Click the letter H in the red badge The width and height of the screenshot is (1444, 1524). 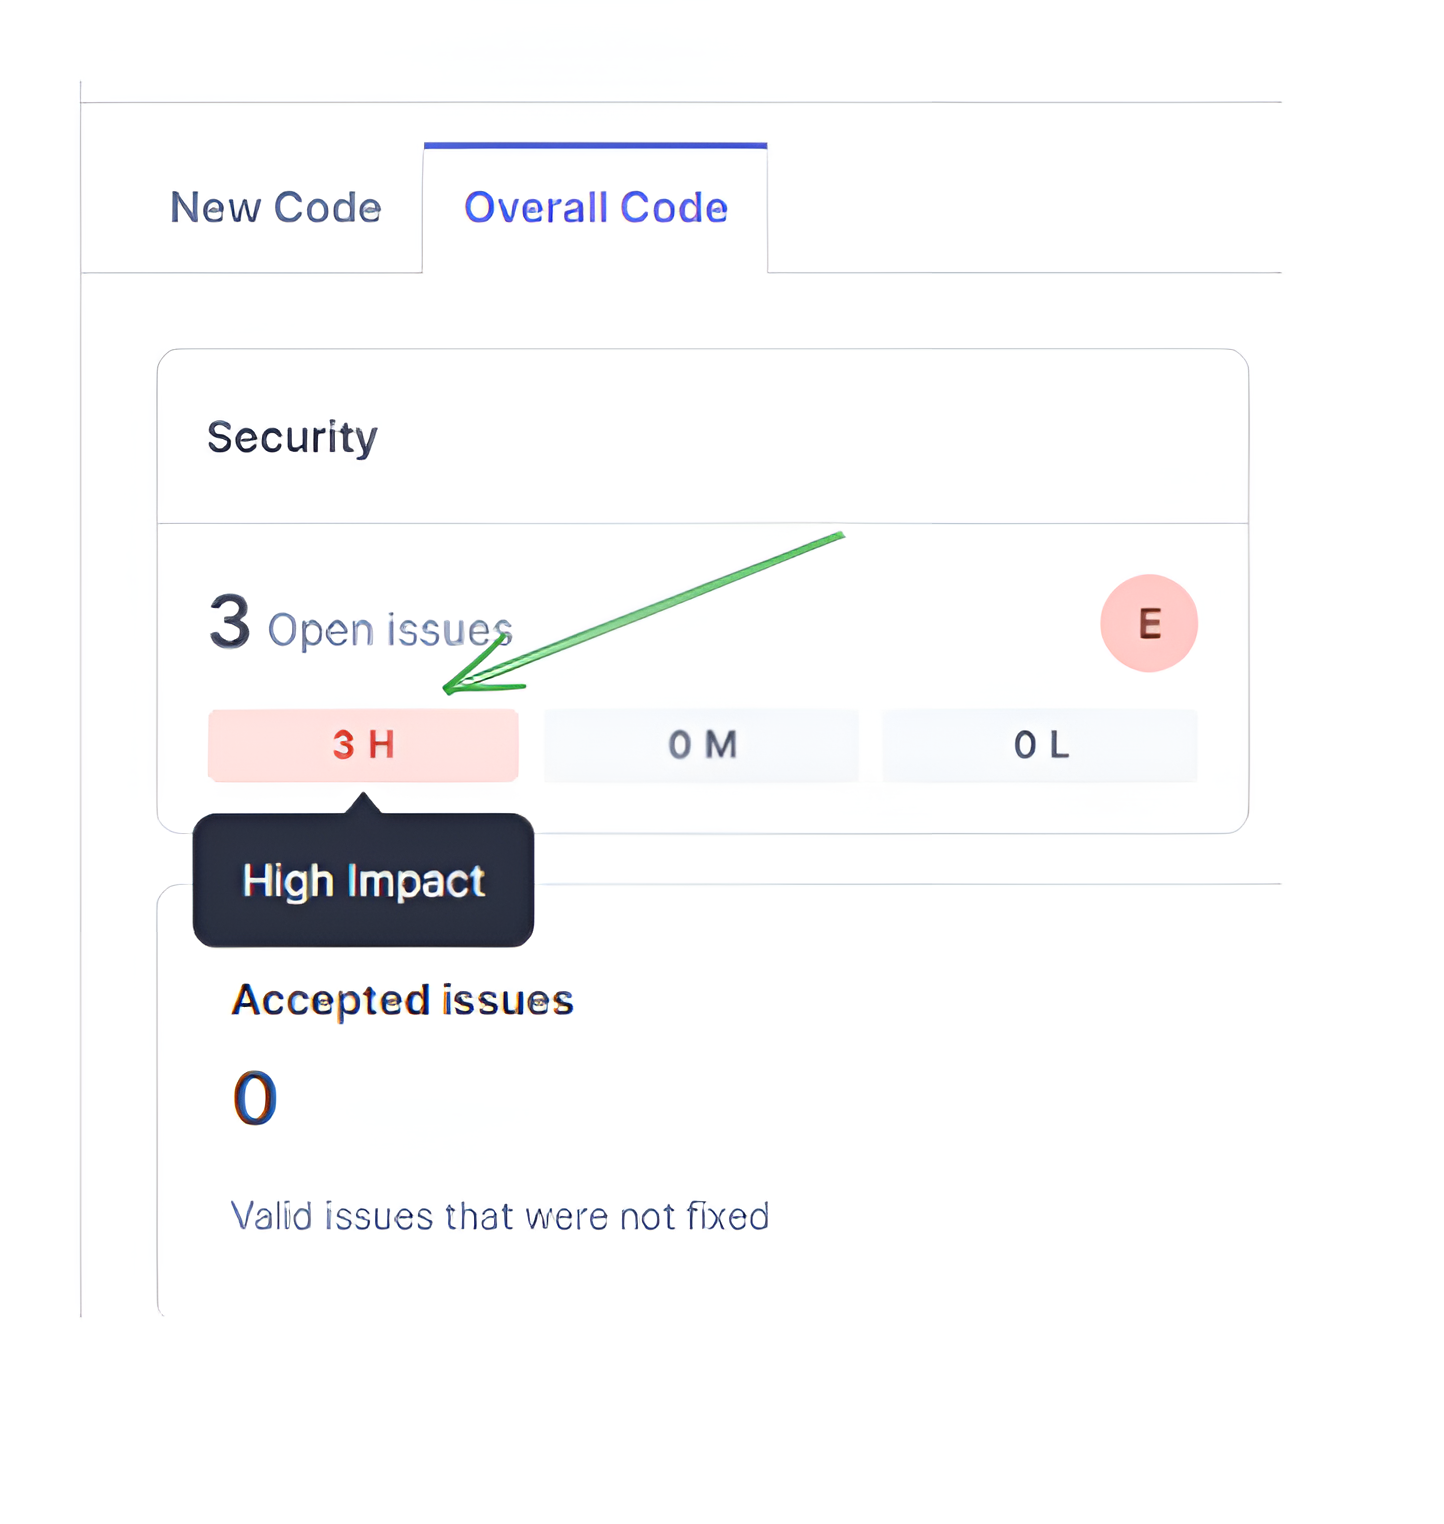tap(381, 745)
